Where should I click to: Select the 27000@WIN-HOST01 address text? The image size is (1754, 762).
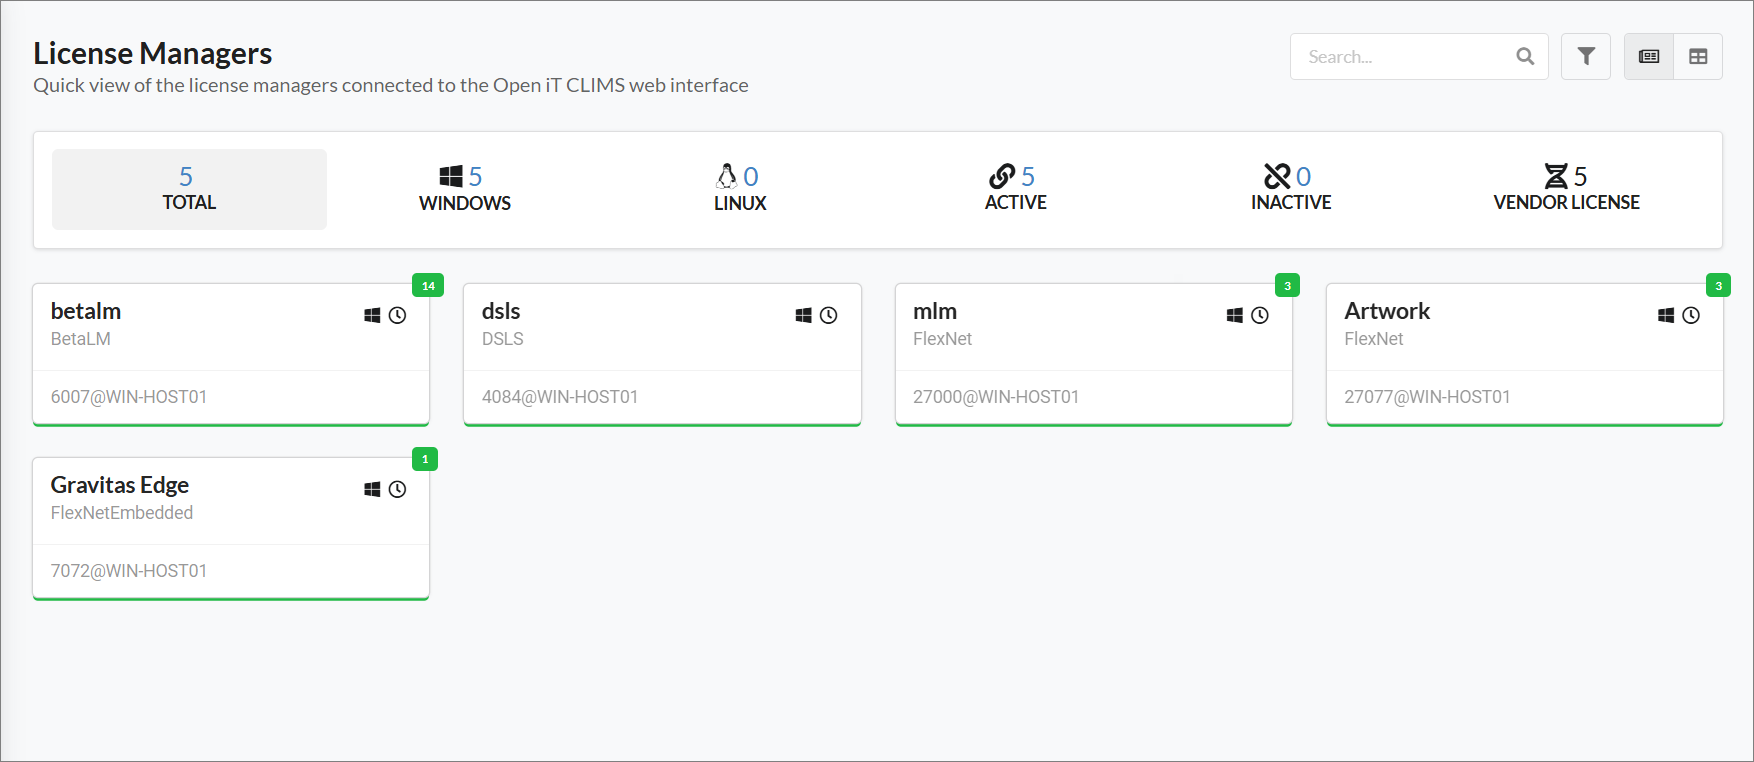[996, 397]
